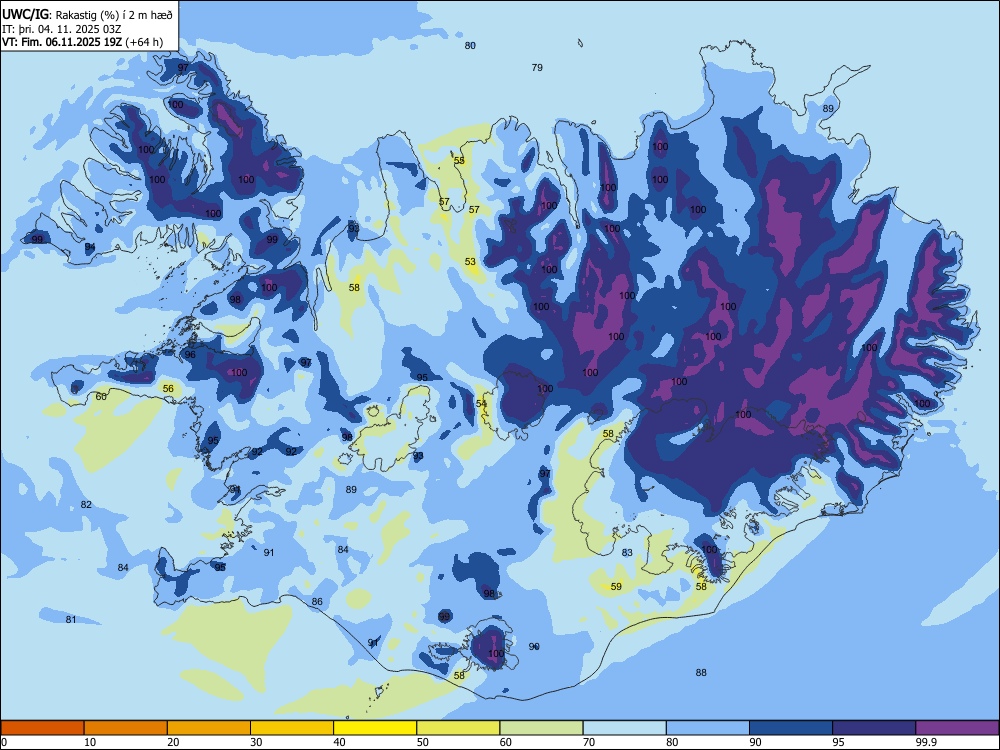The height and width of the screenshot is (750, 1000).
Task: Click the map value '86' on the southwest coast
Action: (x=317, y=601)
